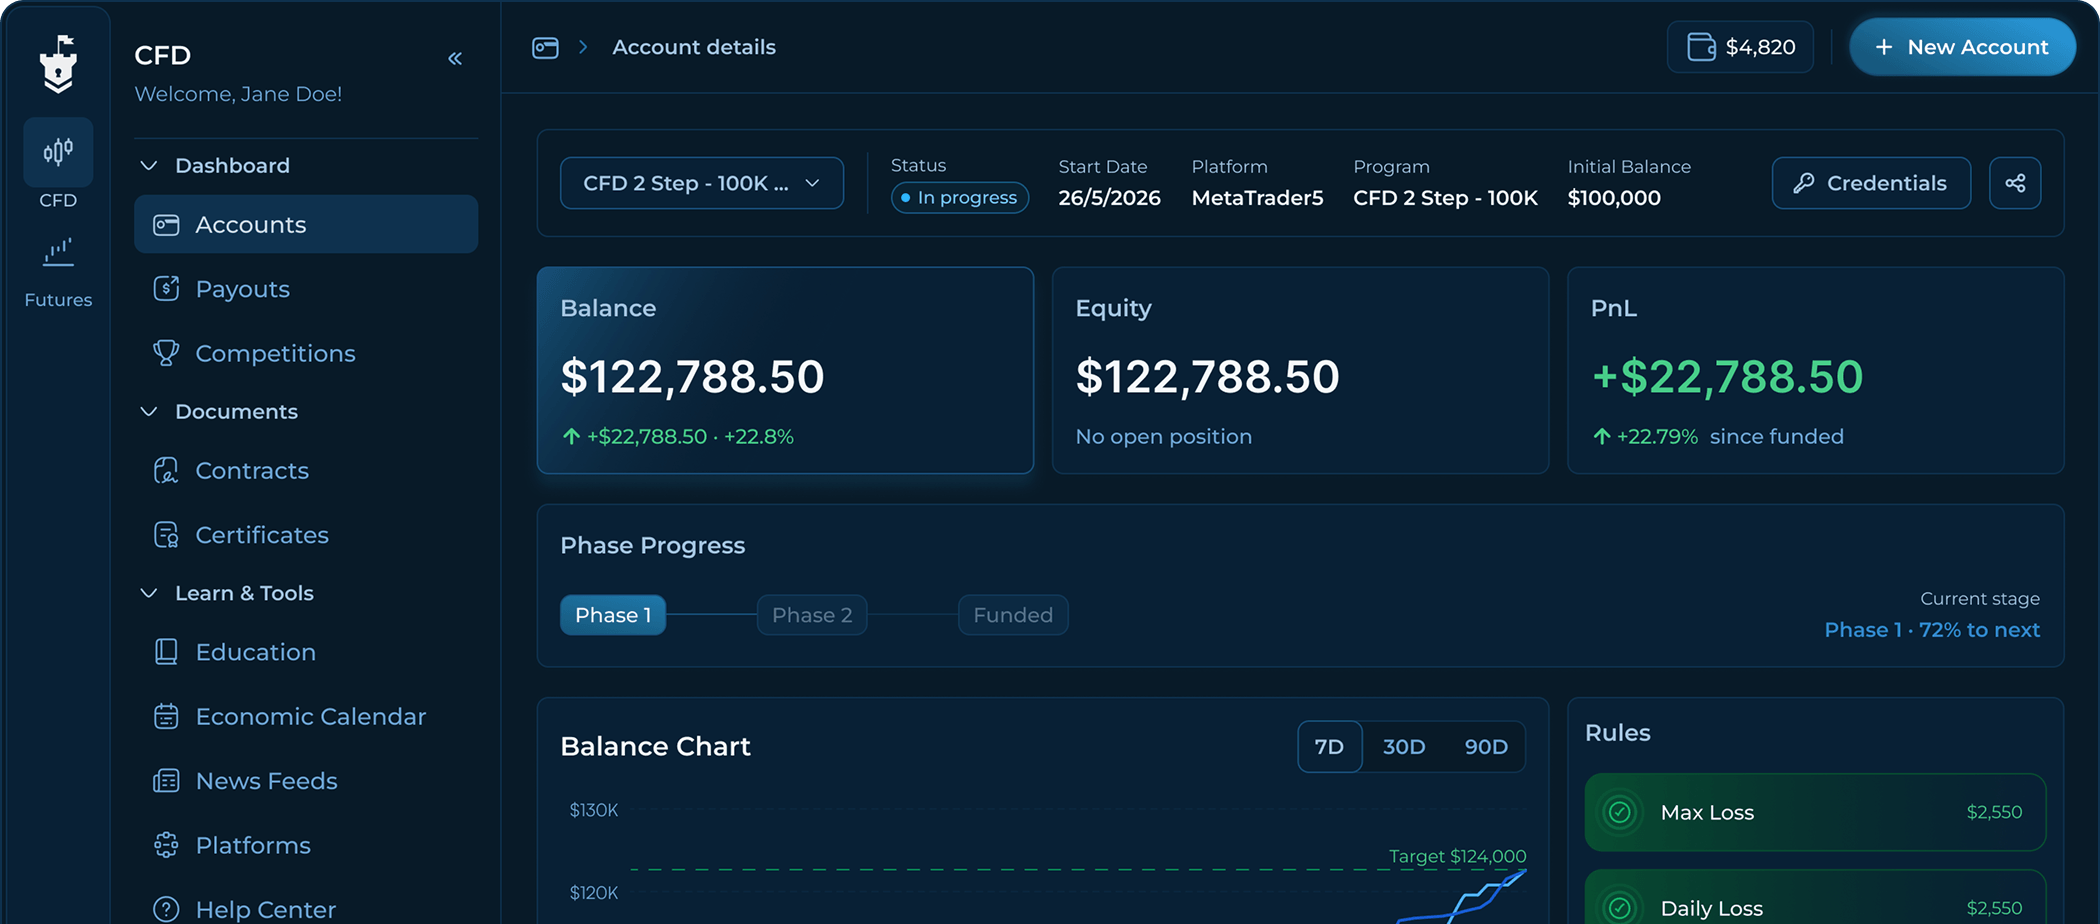
Task: Collapse the Documents section
Action: (149, 412)
